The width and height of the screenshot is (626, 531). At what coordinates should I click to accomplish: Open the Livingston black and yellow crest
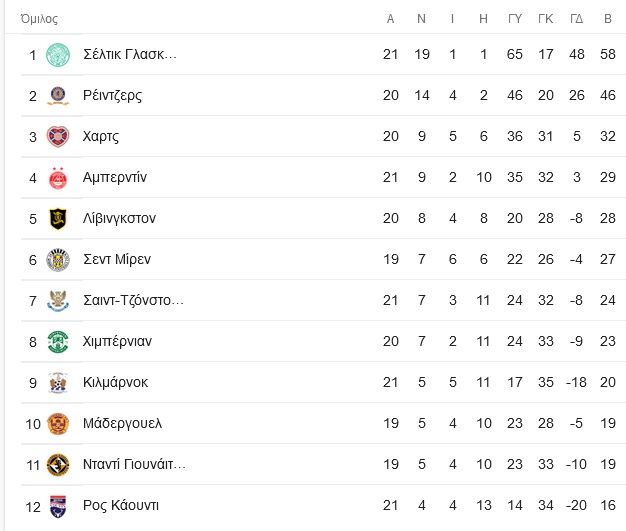coord(58,219)
